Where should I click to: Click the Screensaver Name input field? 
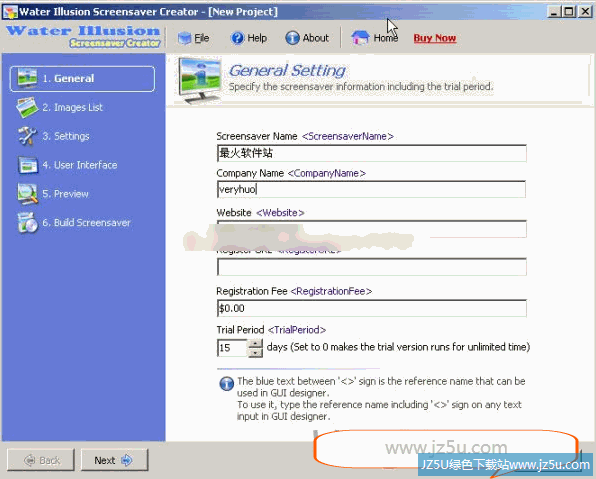coord(372,153)
